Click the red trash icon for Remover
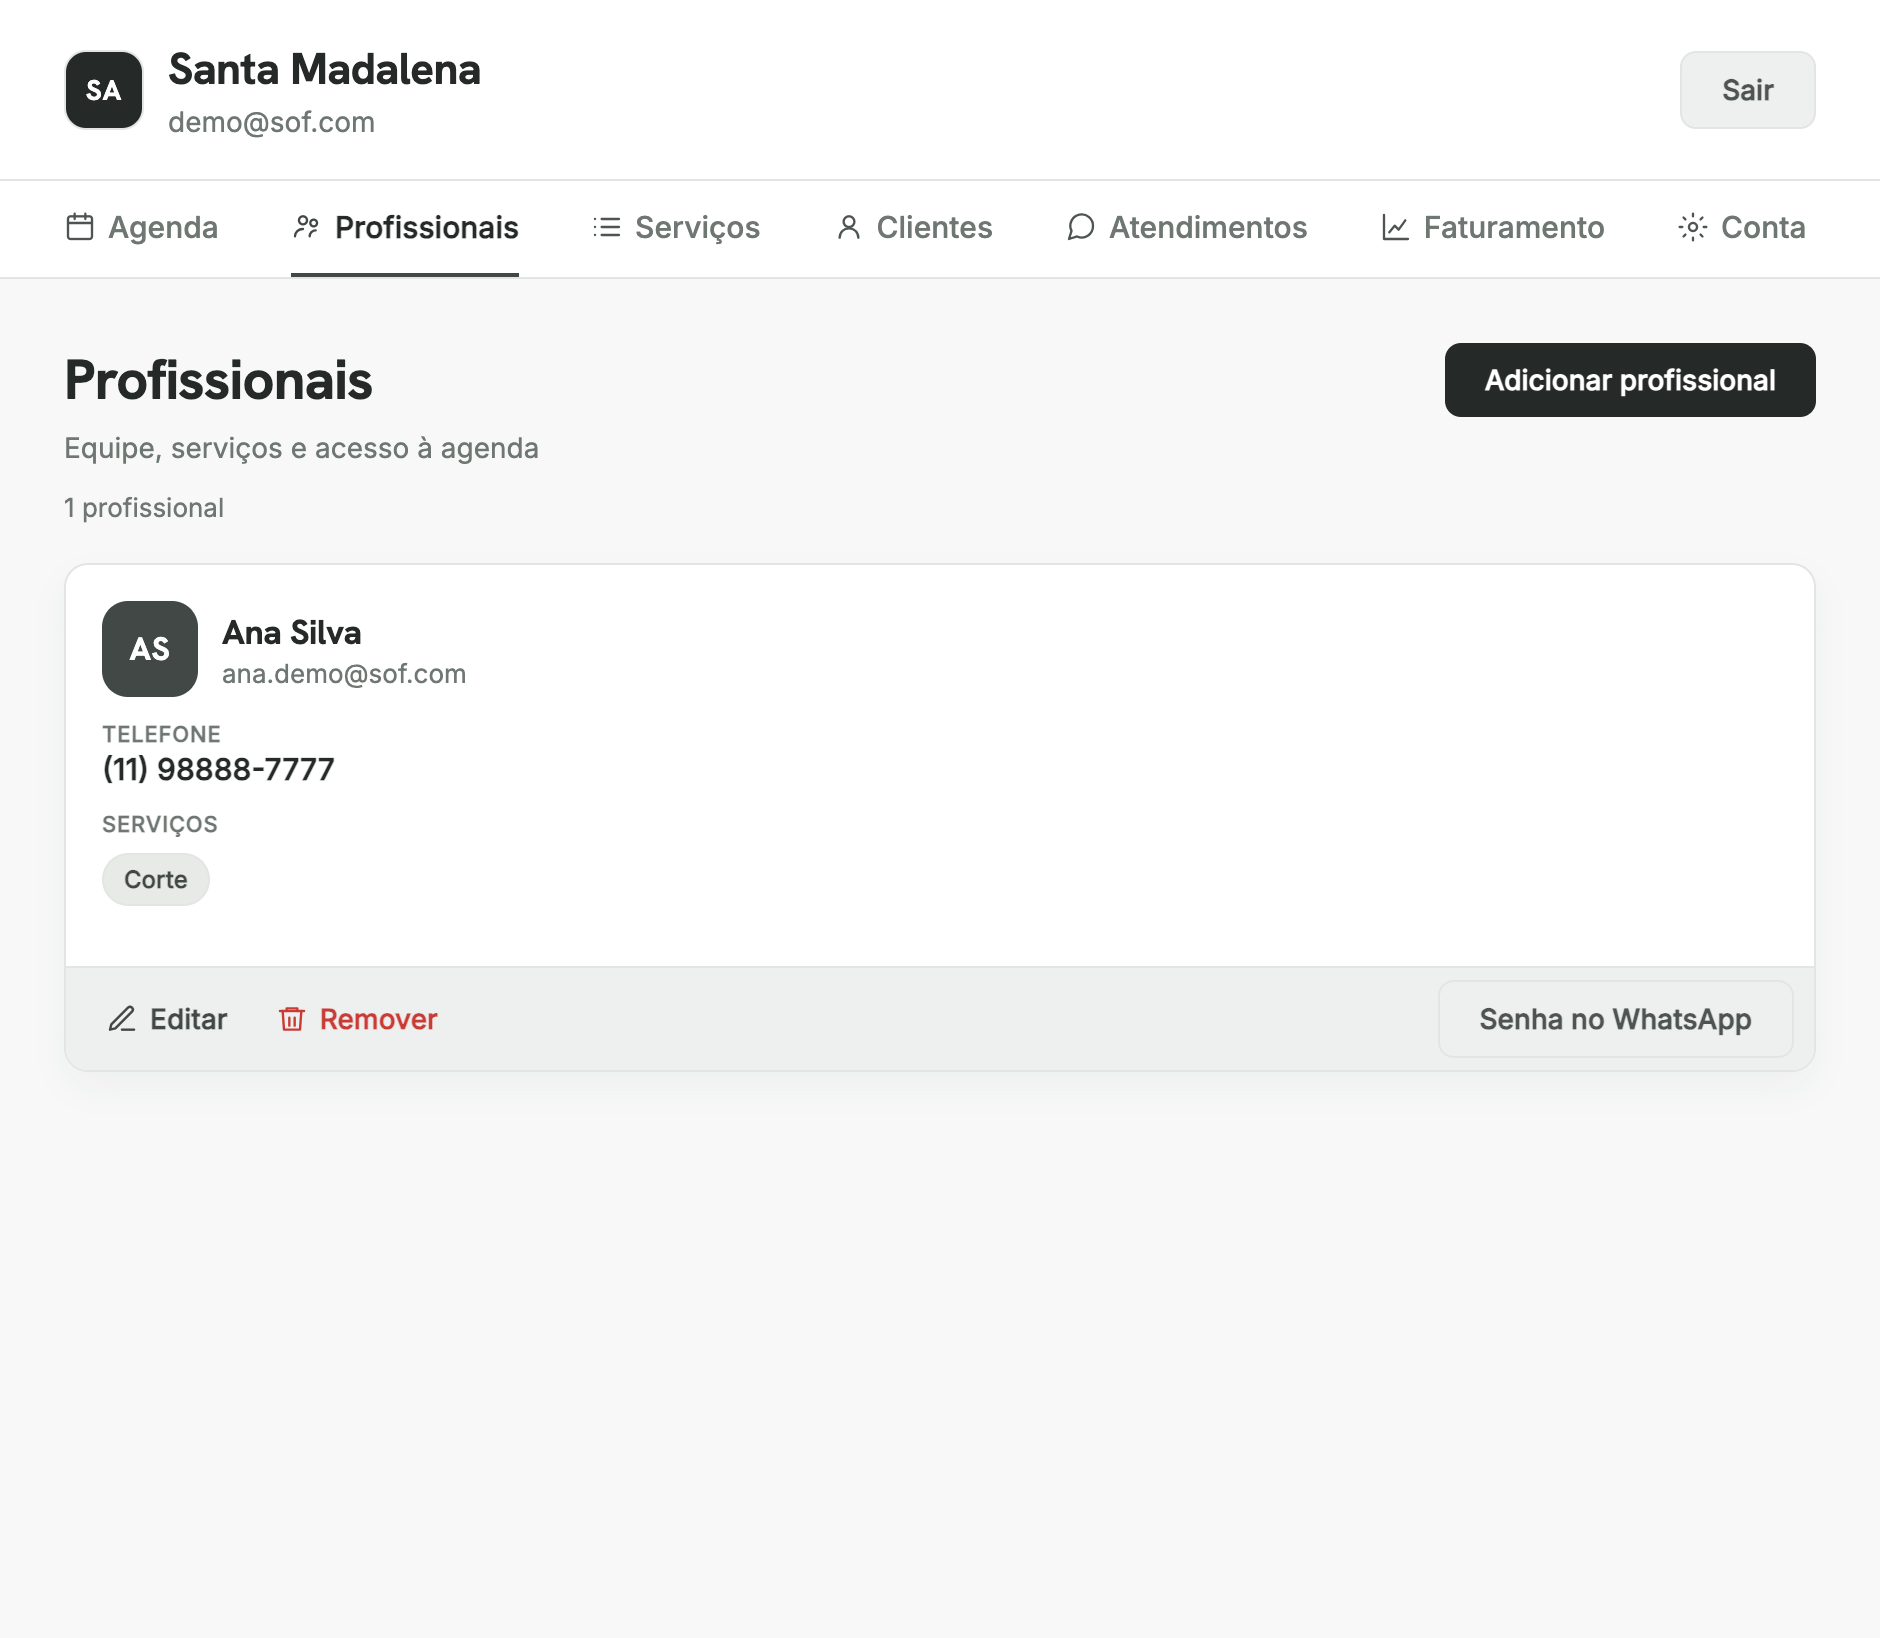Viewport: 1880px width, 1638px height. (292, 1019)
